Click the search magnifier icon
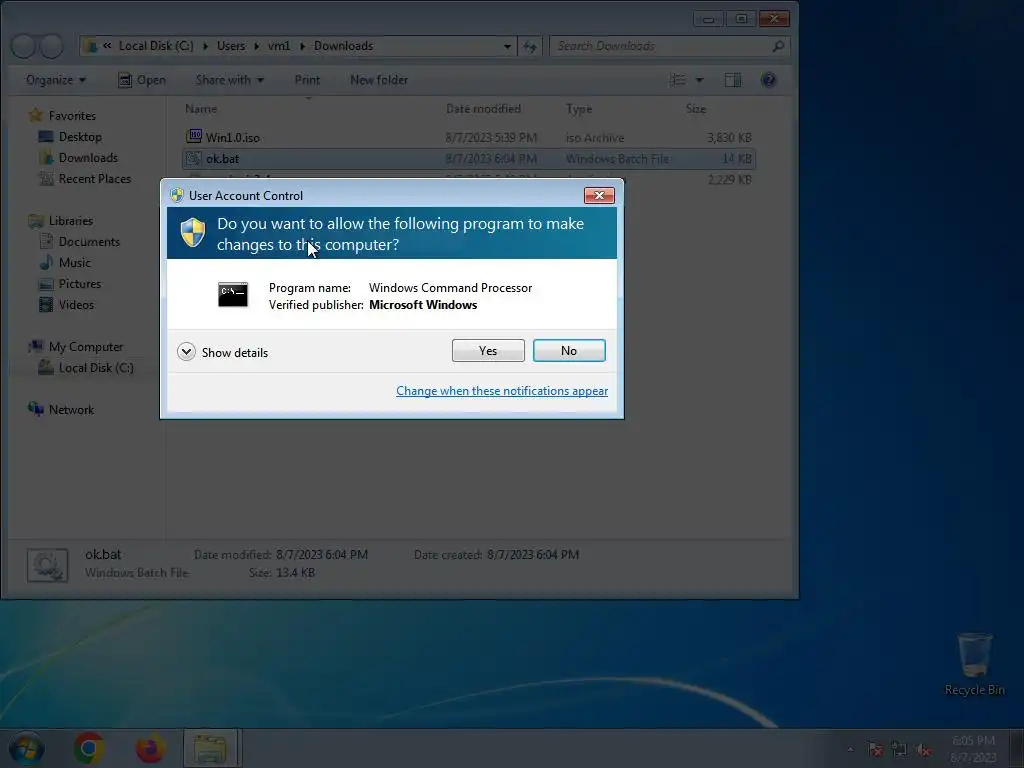The width and height of the screenshot is (1024, 768). tap(778, 46)
